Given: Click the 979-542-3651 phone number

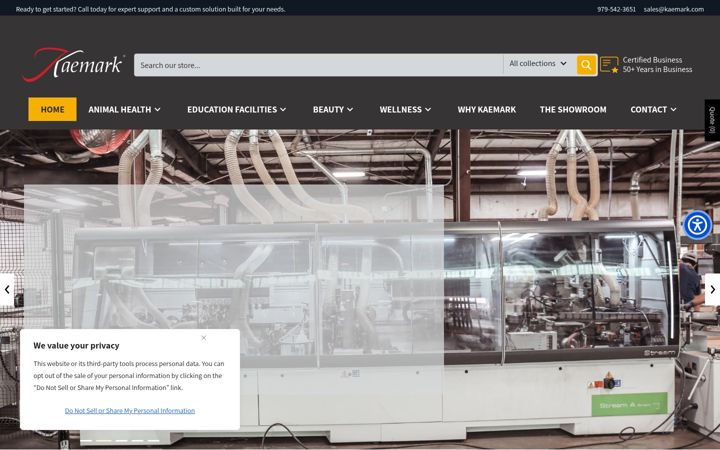Looking at the screenshot, I should pos(616,9).
